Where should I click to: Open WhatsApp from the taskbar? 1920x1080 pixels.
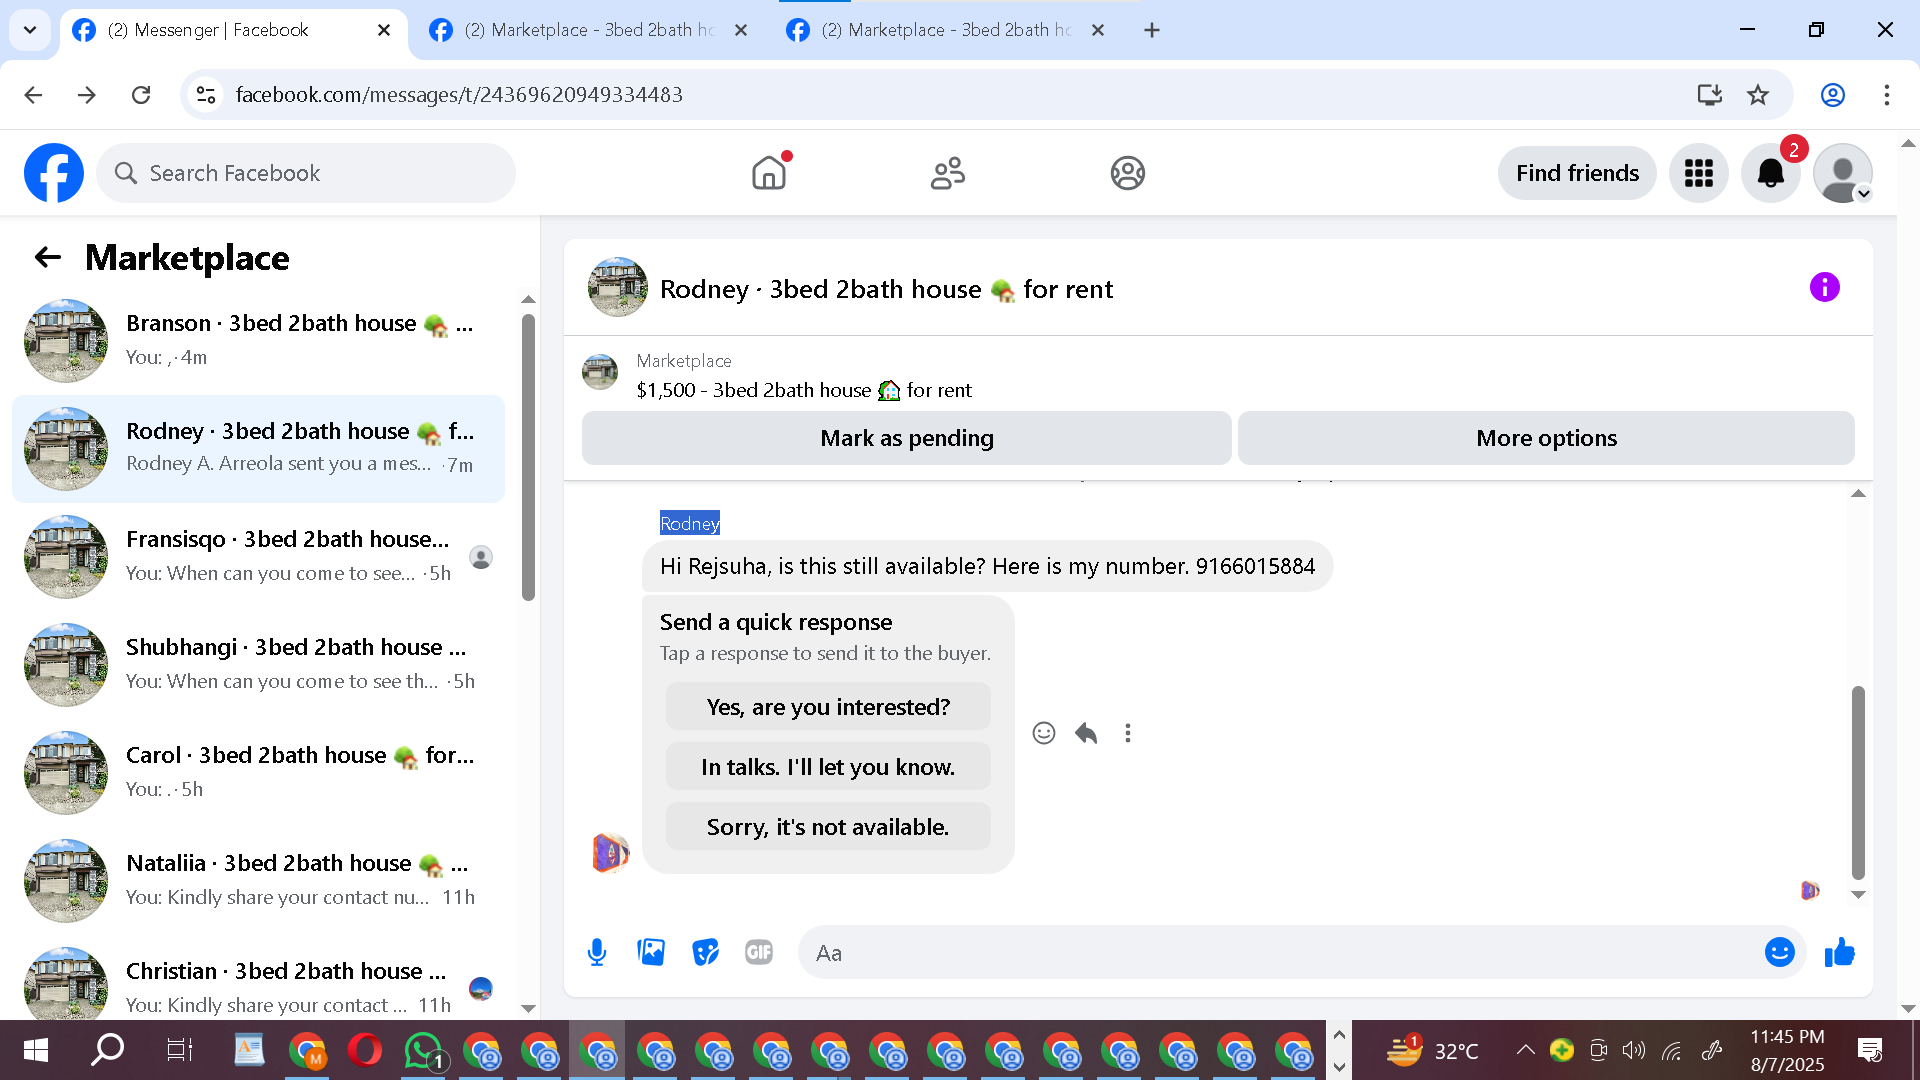(x=423, y=1051)
